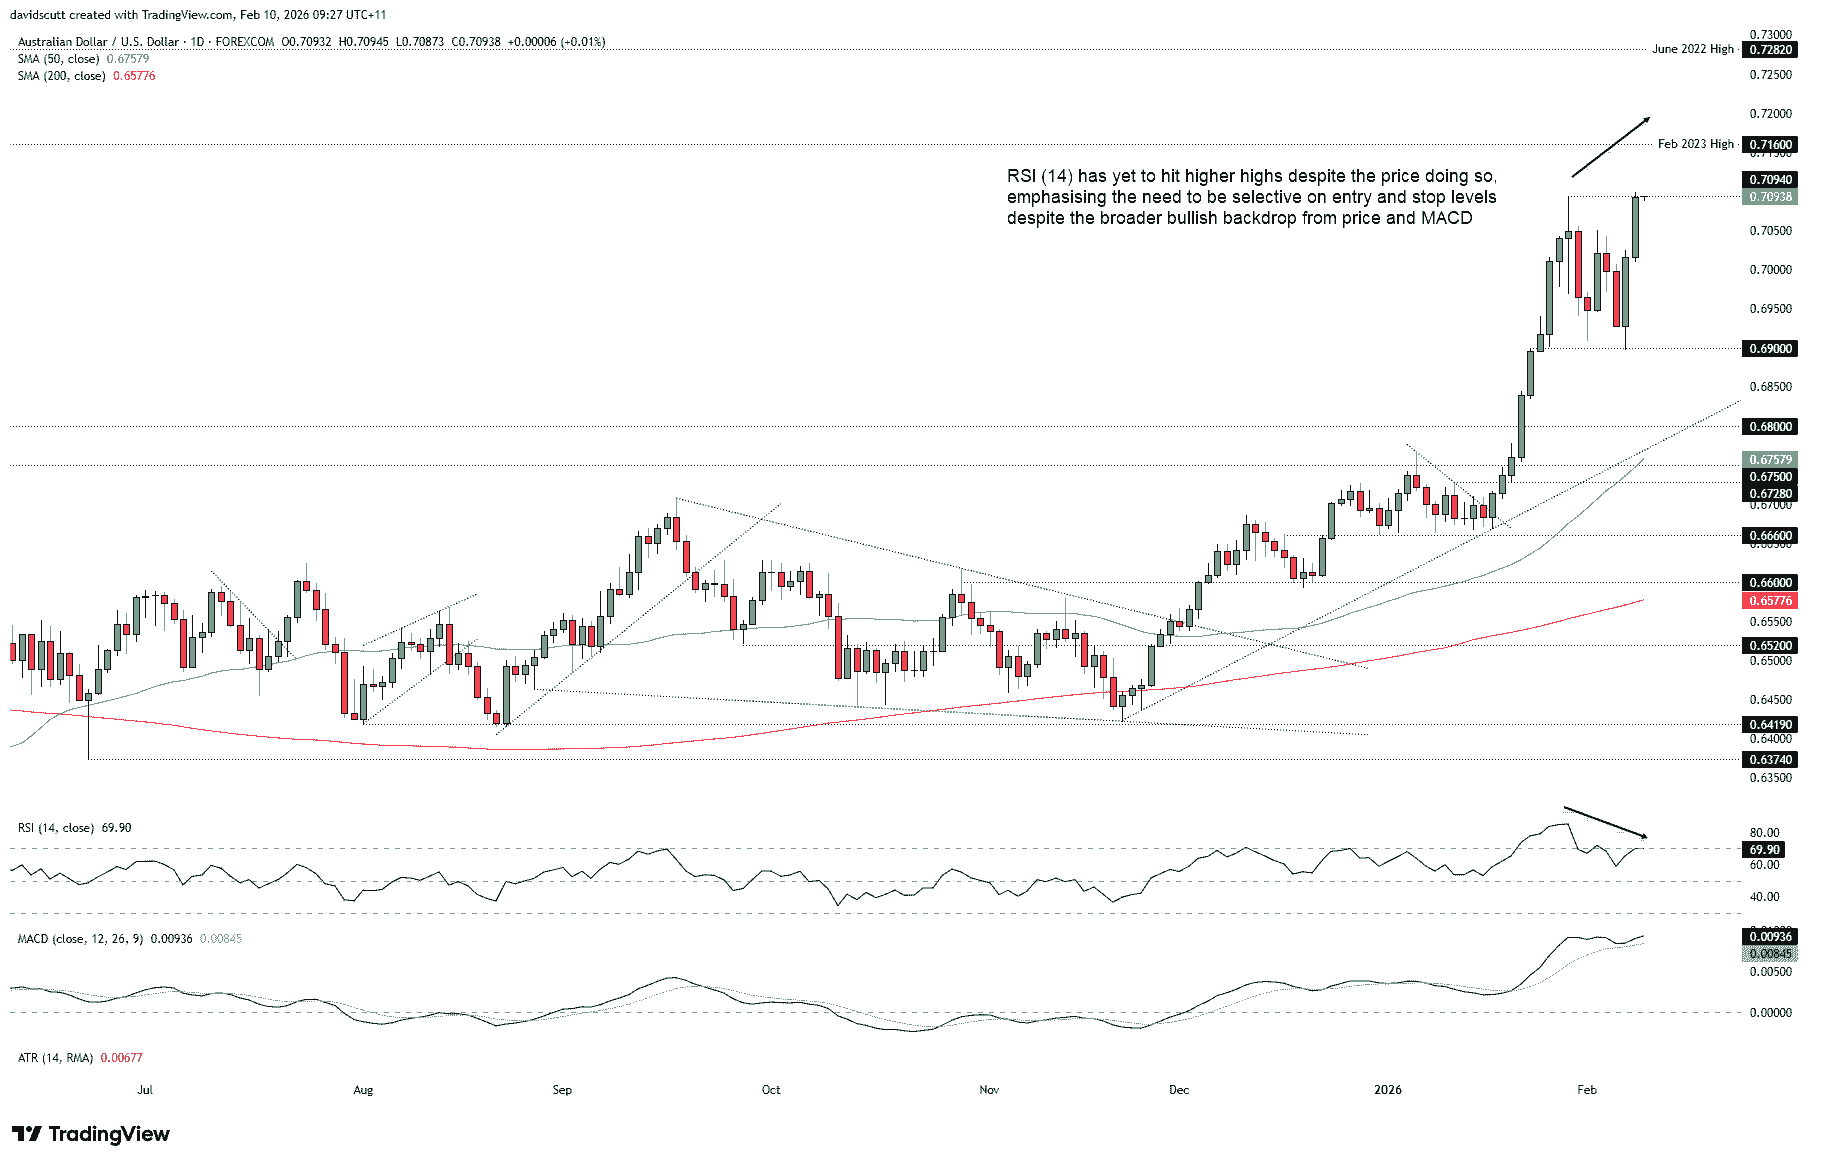Click the 0.71600 price label

pos(1770,145)
